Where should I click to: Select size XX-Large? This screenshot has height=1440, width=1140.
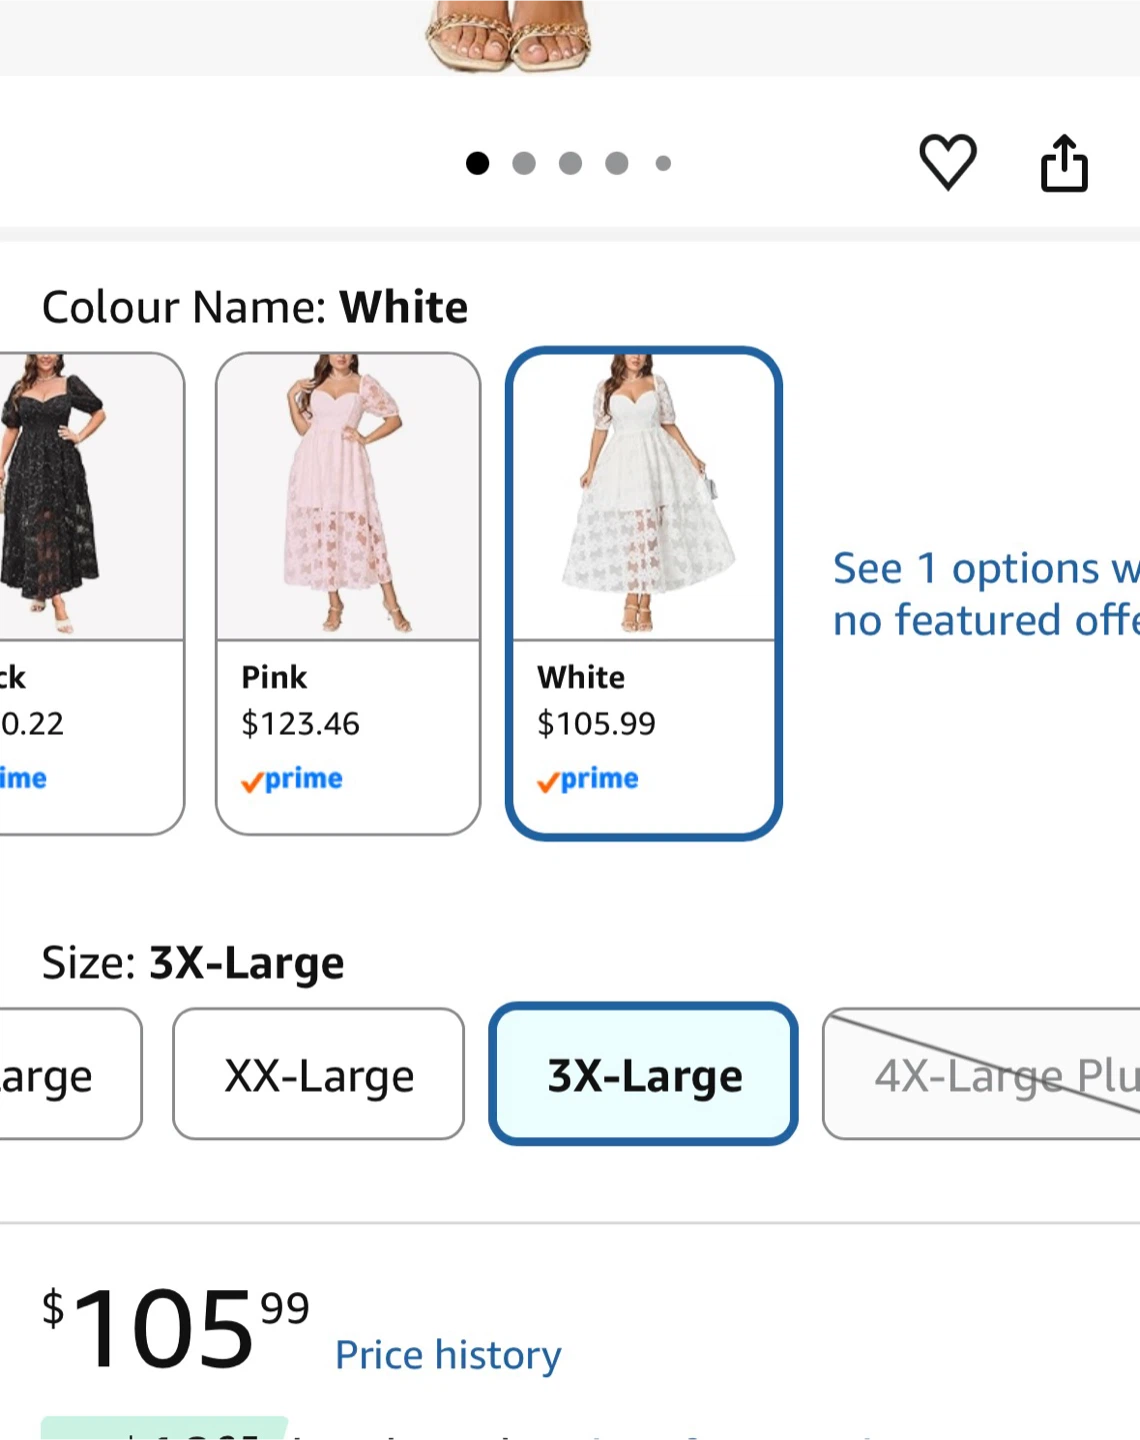pyautogui.click(x=319, y=1074)
